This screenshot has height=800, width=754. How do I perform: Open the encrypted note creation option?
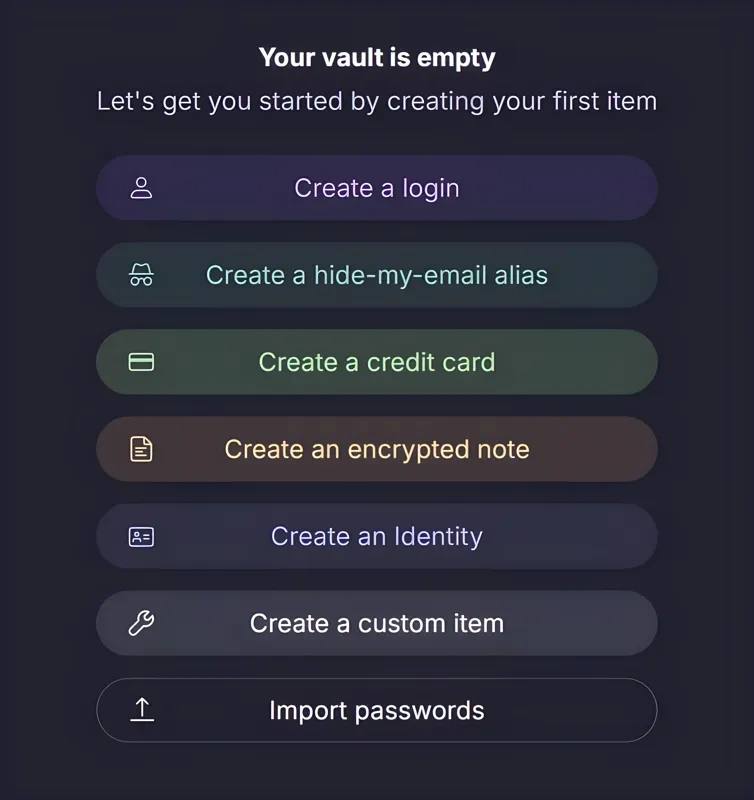point(377,449)
